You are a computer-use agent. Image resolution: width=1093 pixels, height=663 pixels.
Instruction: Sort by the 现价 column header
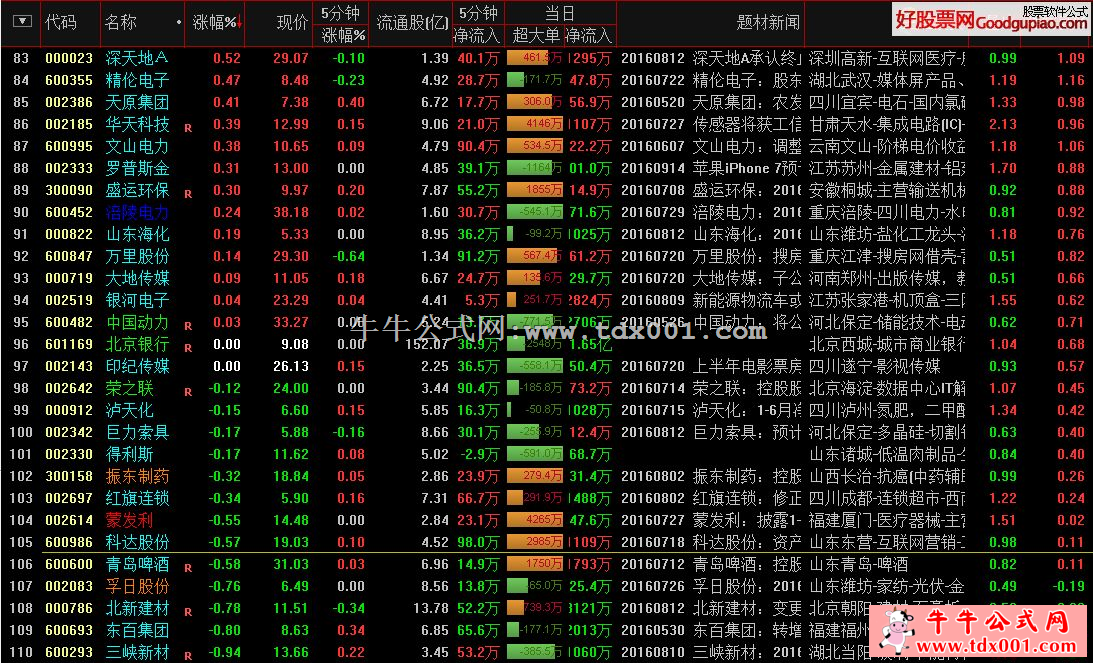[292, 22]
